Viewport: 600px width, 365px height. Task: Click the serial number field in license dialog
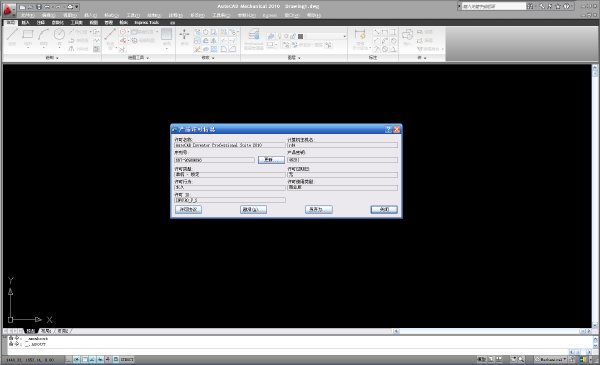[x=214, y=160]
